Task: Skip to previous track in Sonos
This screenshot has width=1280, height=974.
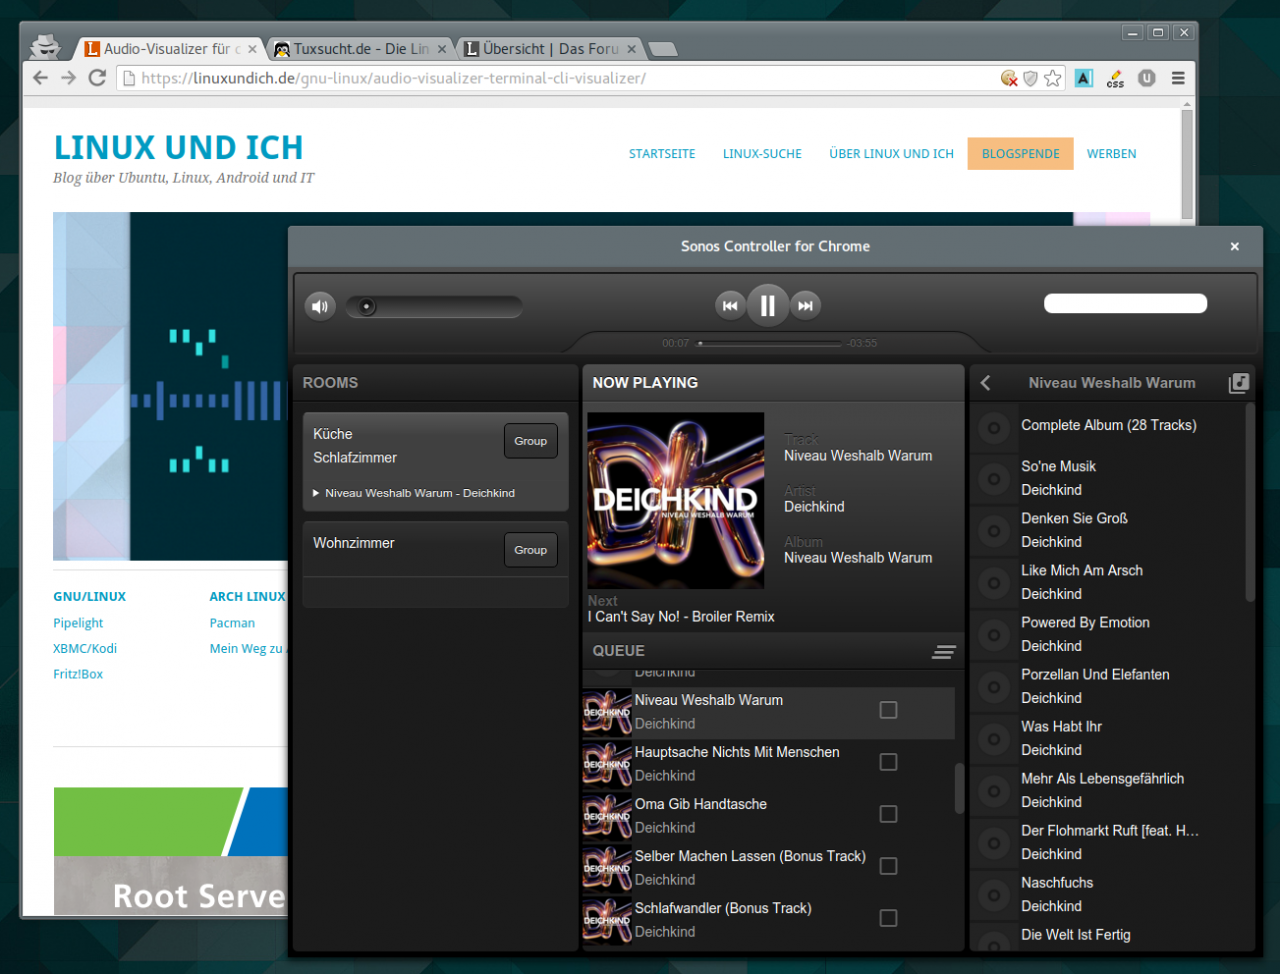Action: click(730, 306)
